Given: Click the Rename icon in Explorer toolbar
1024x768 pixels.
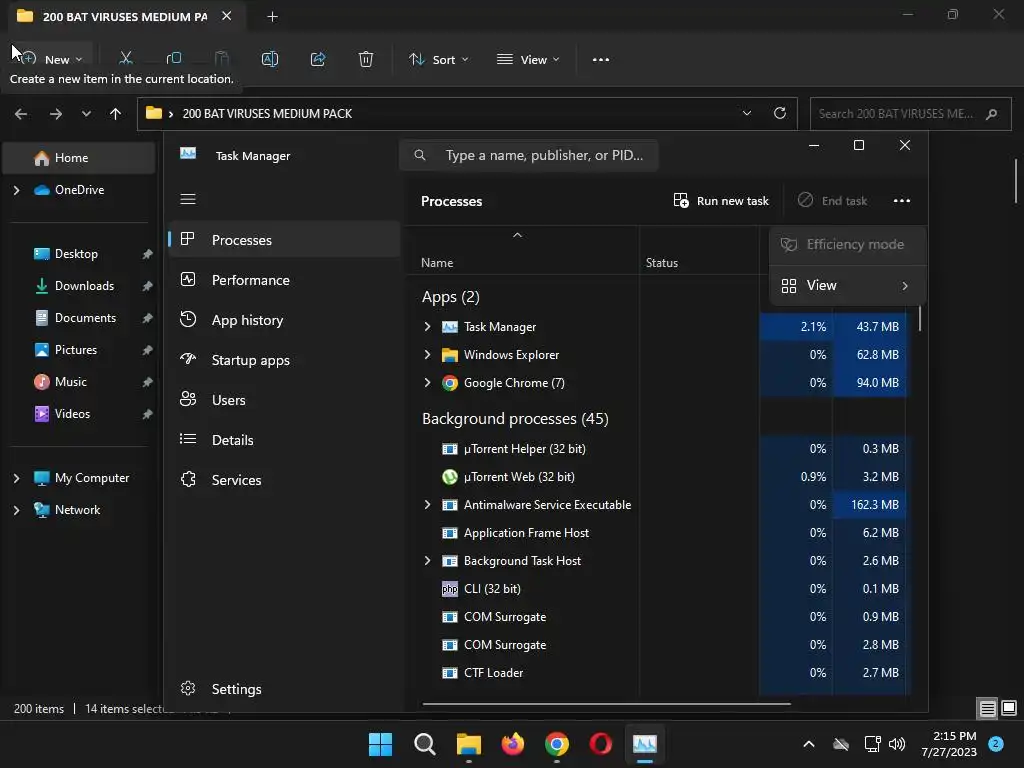Looking at the screenshot, I should [270, 59].
